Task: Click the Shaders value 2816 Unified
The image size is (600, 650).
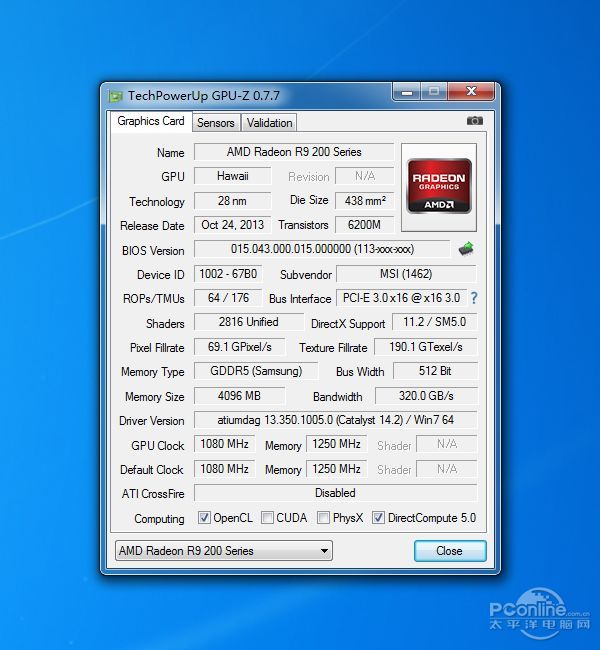Action: [249, 322]
